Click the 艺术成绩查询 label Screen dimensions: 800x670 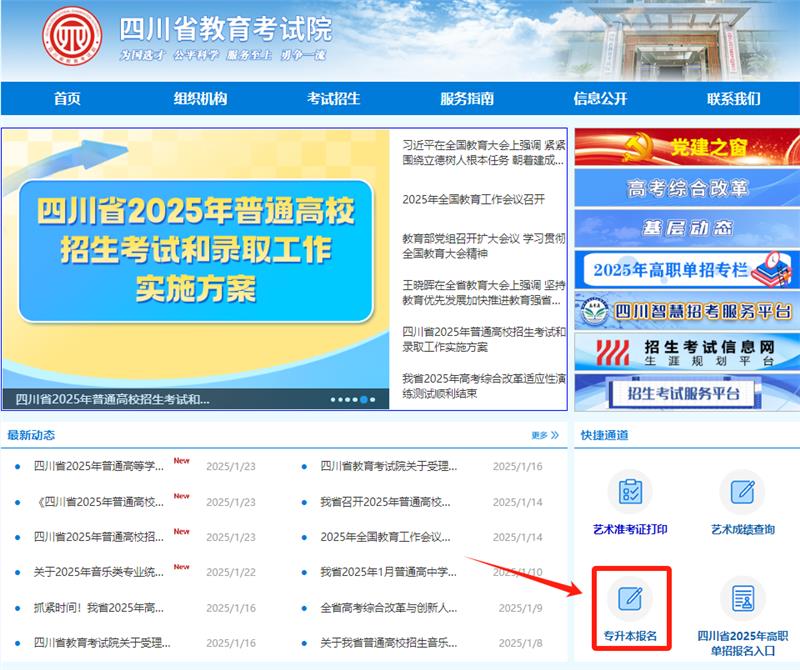[743, 530]
